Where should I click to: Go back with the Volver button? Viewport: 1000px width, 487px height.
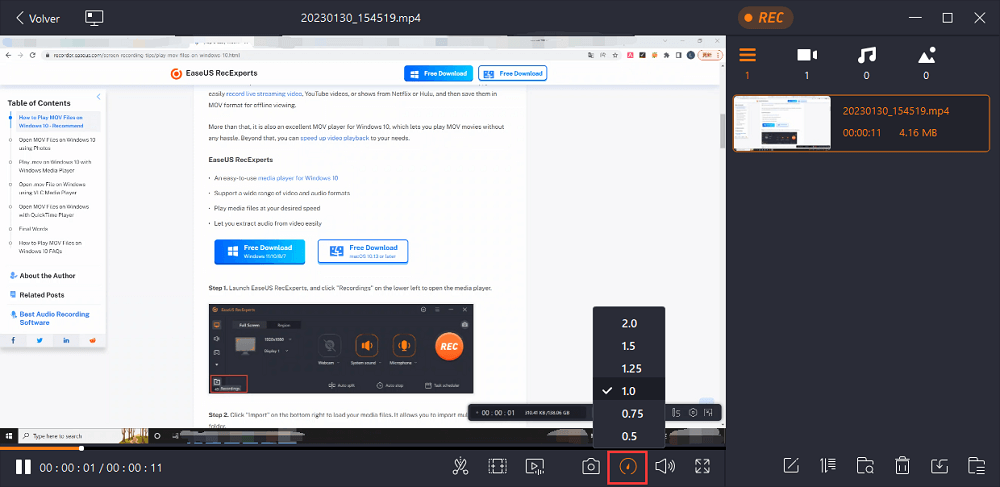pos(38,18)
